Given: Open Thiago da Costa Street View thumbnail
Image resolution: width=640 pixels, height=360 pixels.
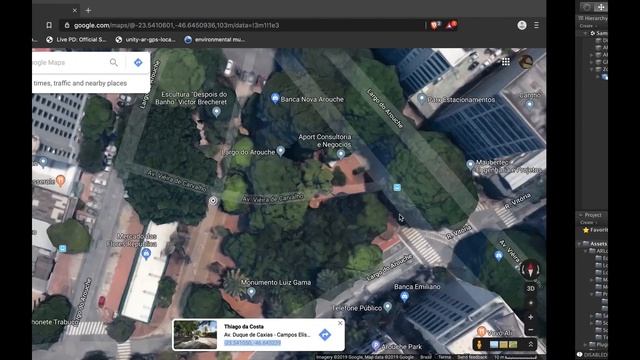Looking at the screenshot, I should tap(195, 335).
